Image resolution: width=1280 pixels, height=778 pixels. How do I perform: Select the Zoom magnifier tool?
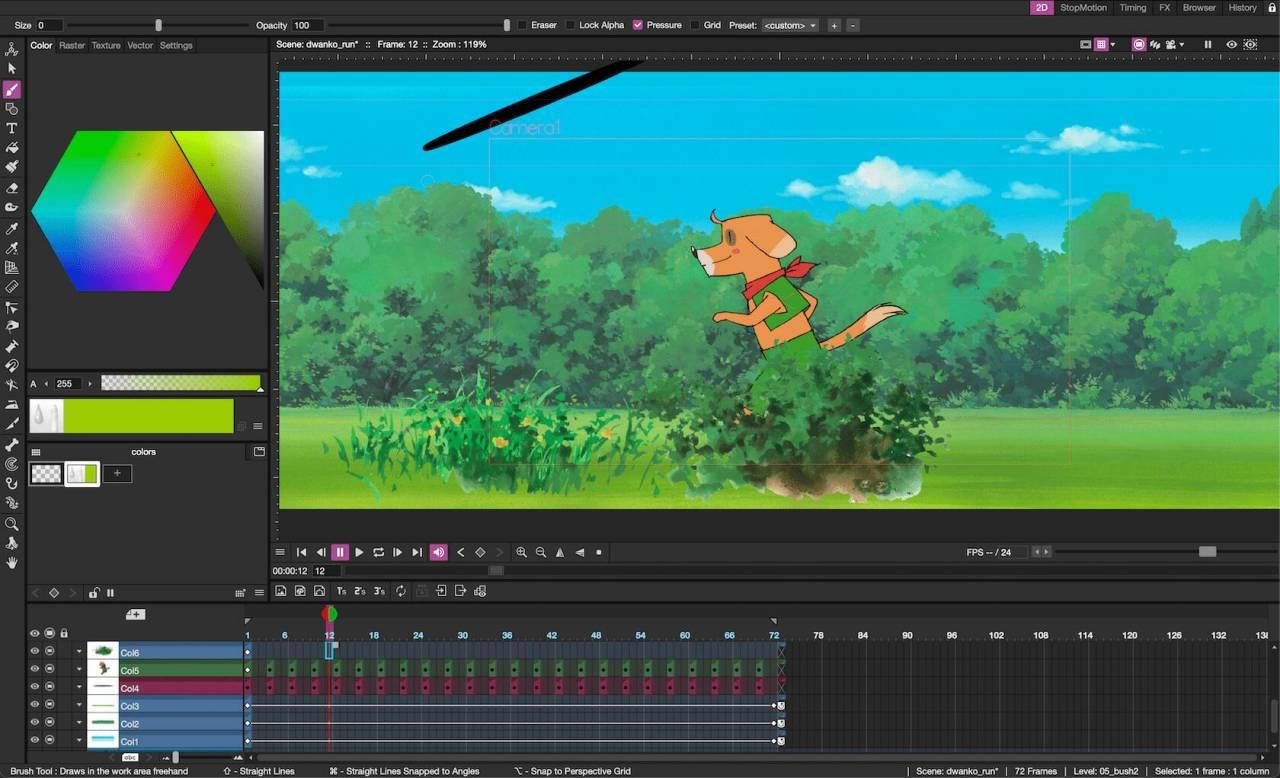[12, 524]
